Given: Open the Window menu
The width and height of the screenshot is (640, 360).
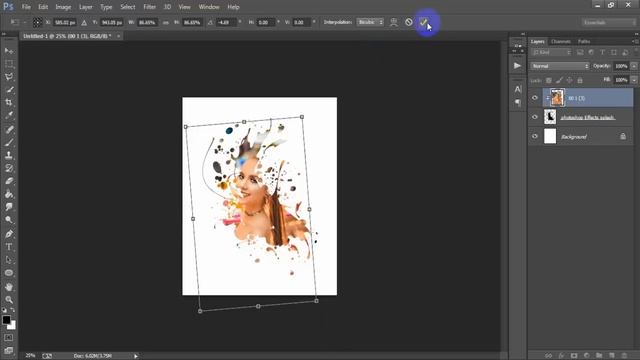Looking at the screenshot, I should coord(209,7).
